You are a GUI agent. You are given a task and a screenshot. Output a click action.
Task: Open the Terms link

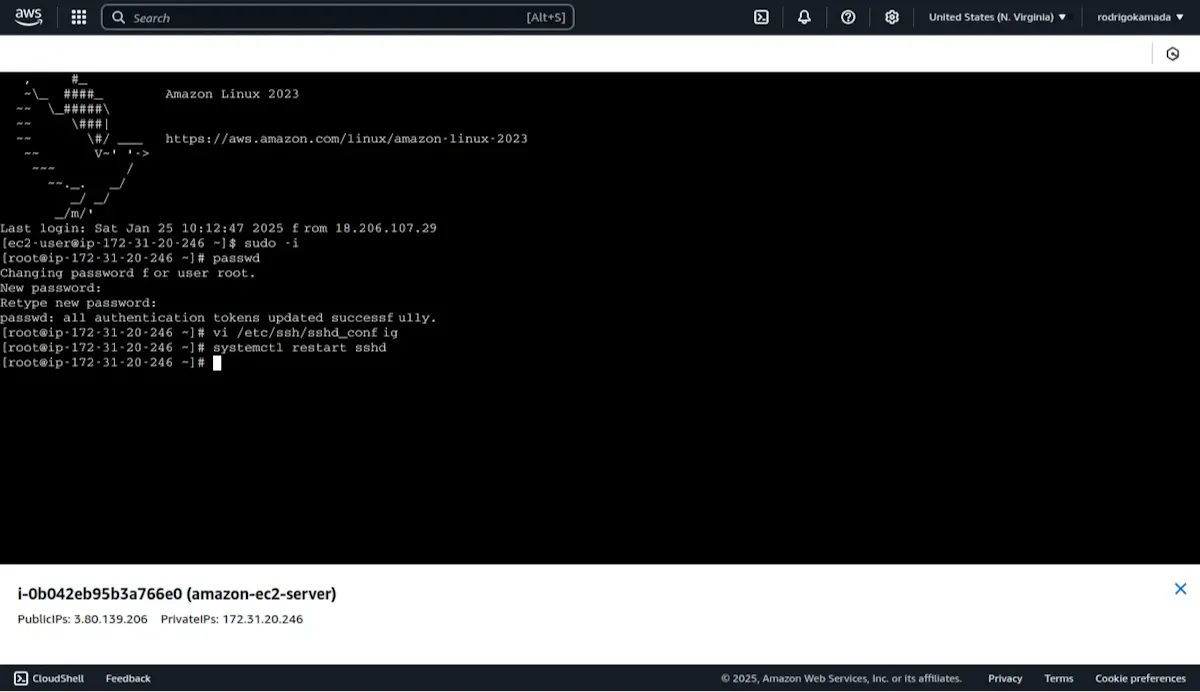tap(1059, 678)
